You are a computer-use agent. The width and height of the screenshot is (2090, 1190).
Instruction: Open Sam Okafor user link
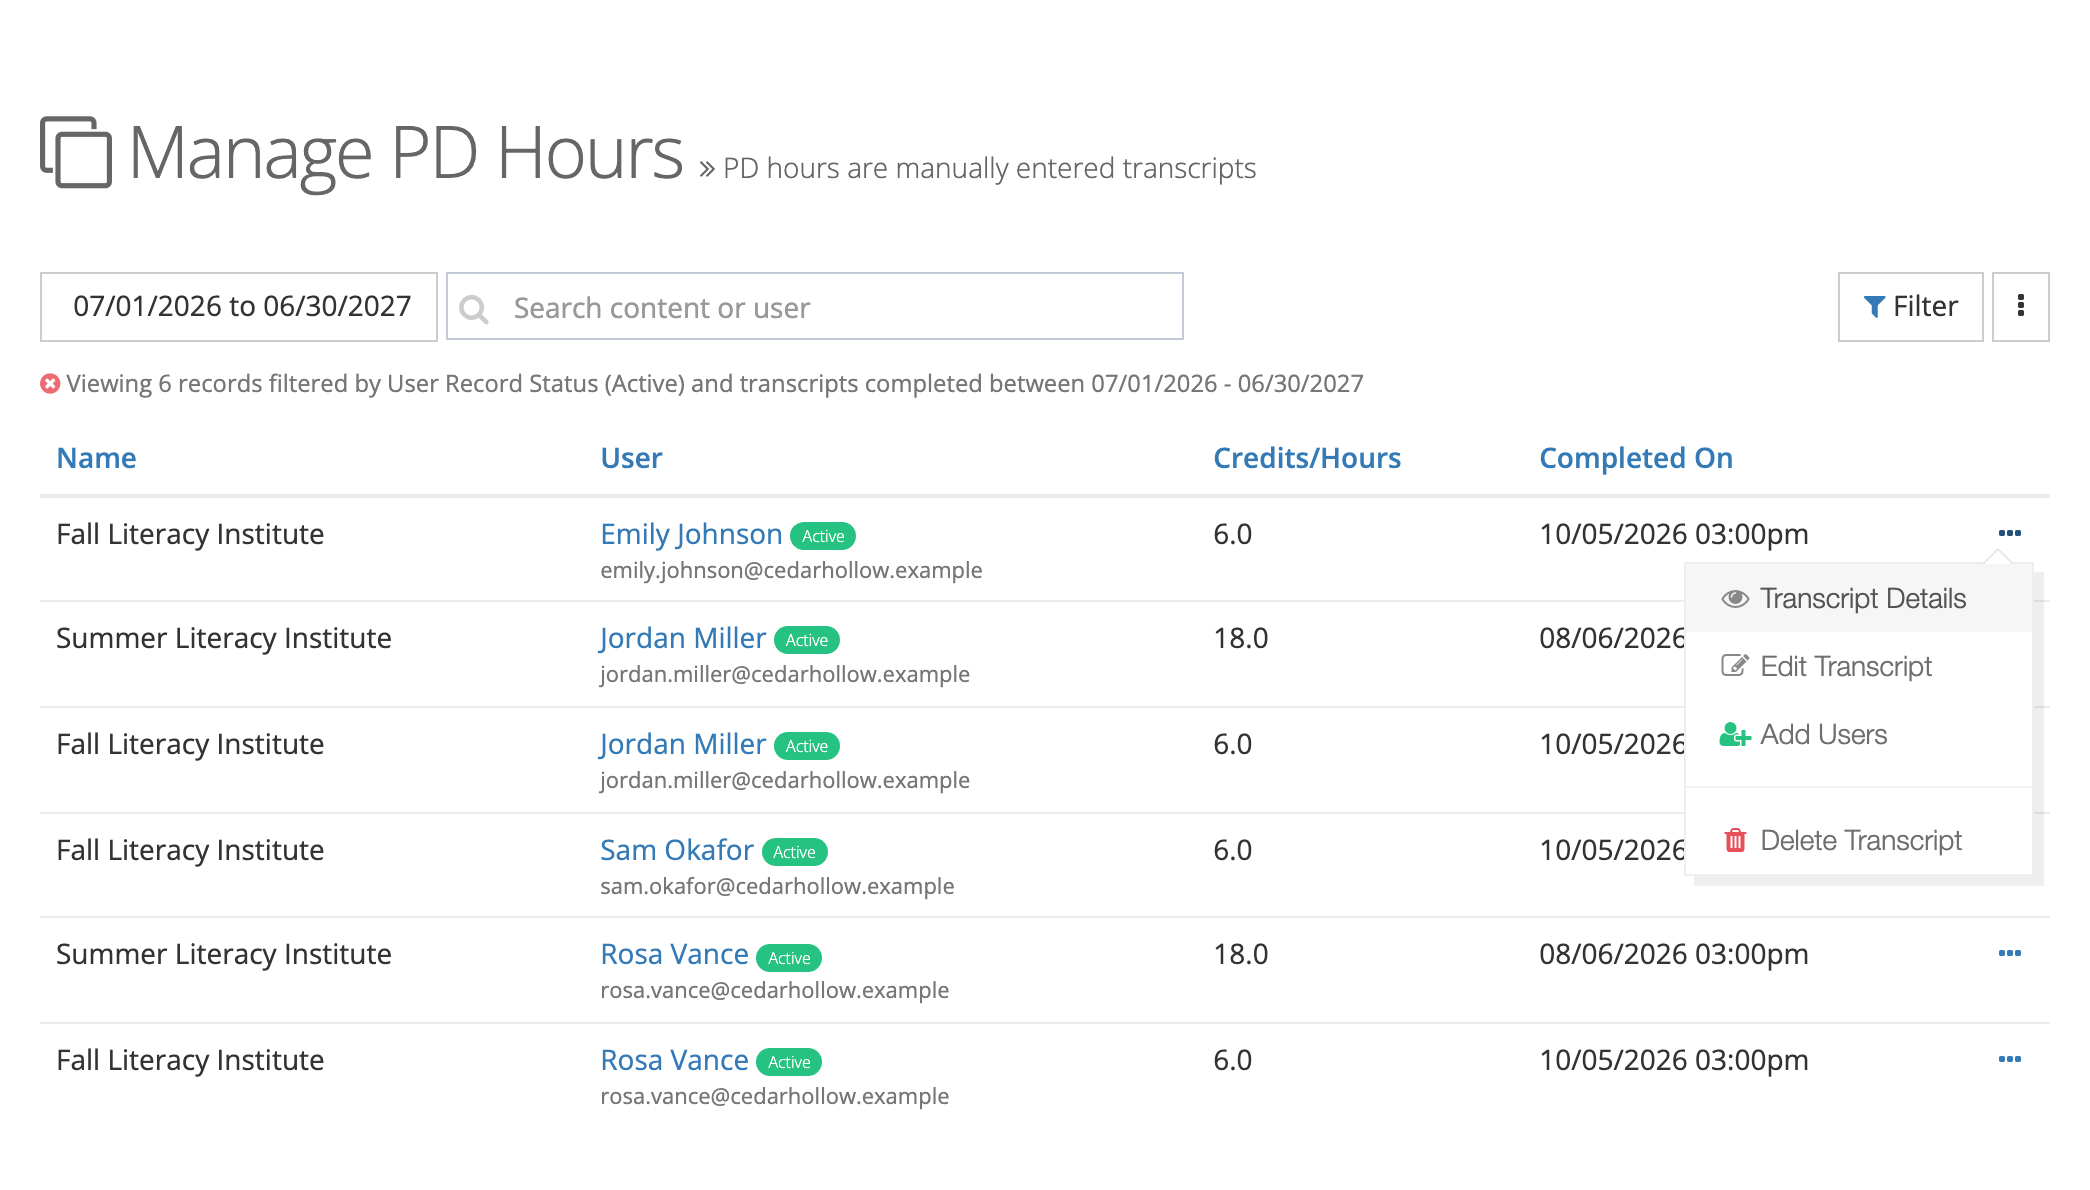[677, 850]
